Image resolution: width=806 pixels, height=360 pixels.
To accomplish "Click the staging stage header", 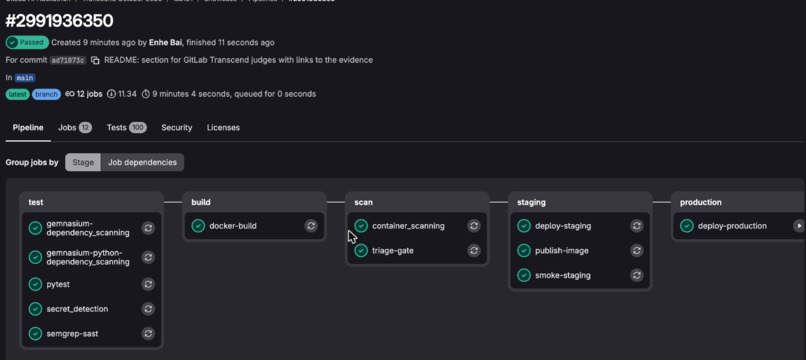I will 531,202.
